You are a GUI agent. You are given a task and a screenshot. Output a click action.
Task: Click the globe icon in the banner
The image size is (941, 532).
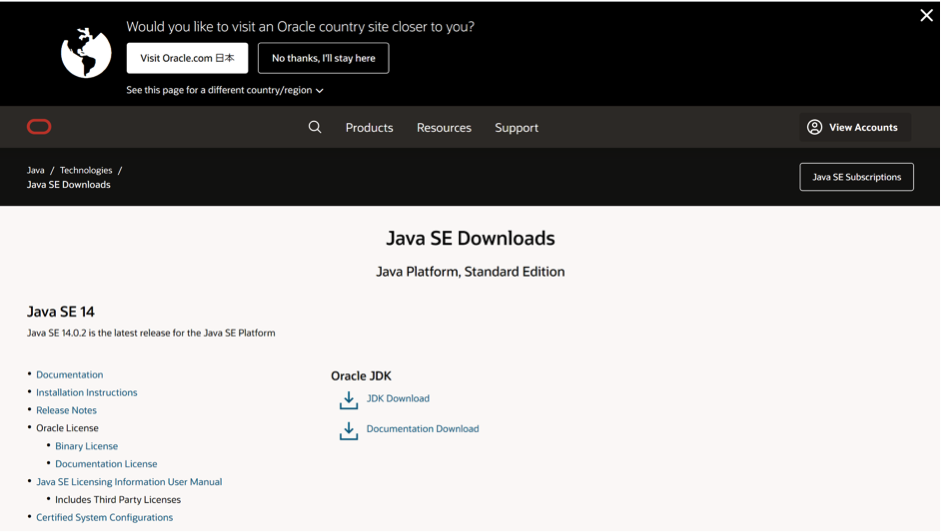(x=86, y=52)
